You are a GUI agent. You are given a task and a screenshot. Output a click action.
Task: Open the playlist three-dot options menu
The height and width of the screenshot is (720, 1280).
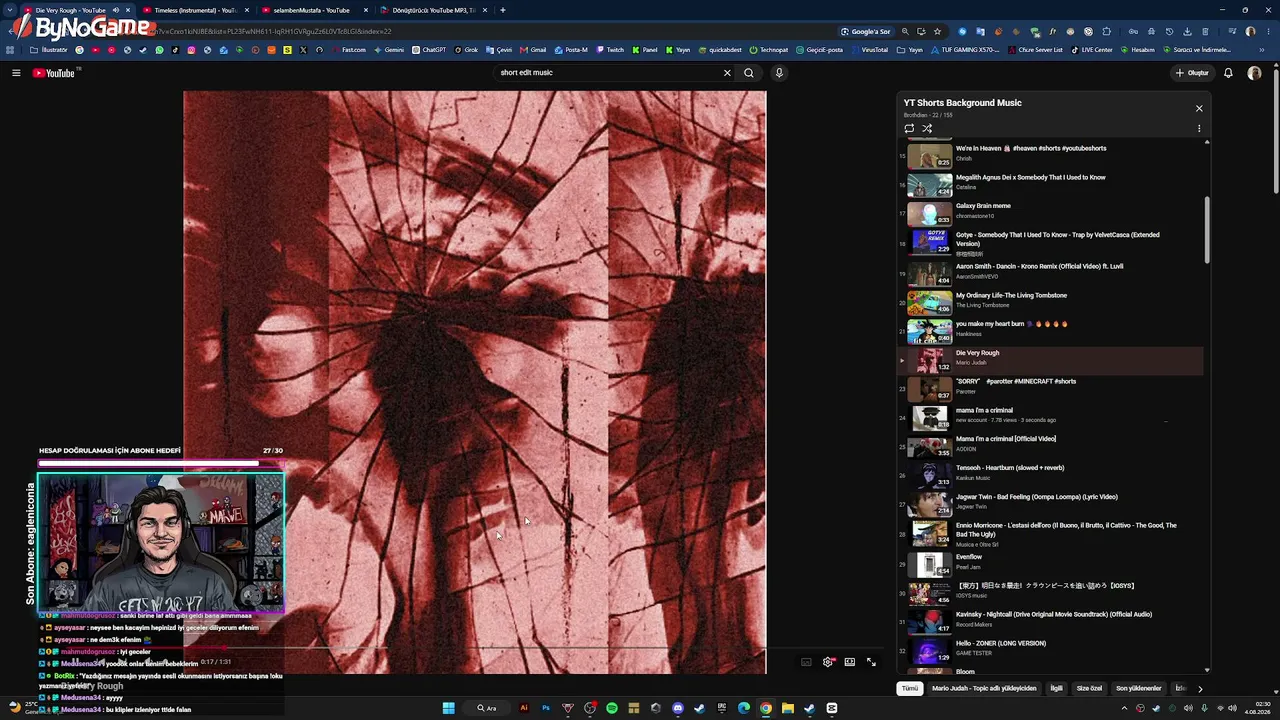[x=1199, y=128]
